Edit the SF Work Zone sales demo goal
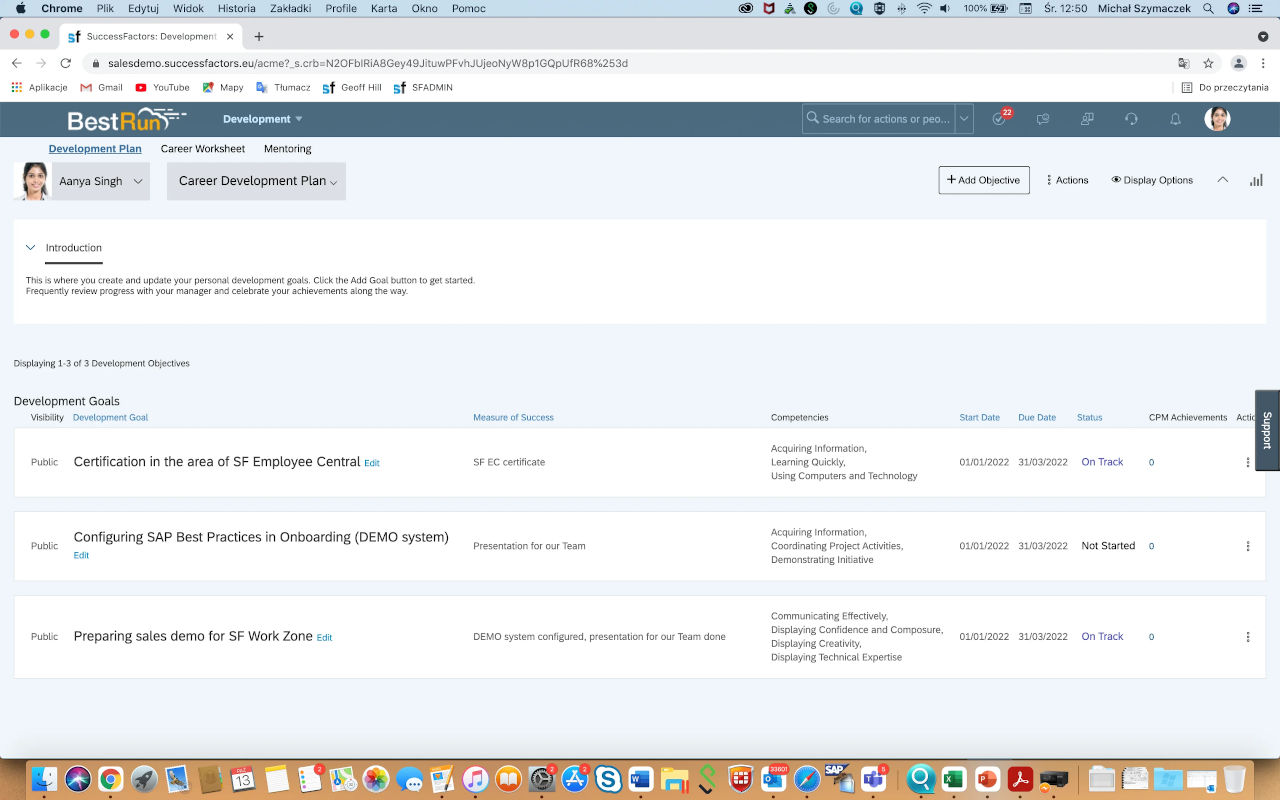The width and height of the screenshot is (1280, 800). pyautogui.click(x=324, y=637)
